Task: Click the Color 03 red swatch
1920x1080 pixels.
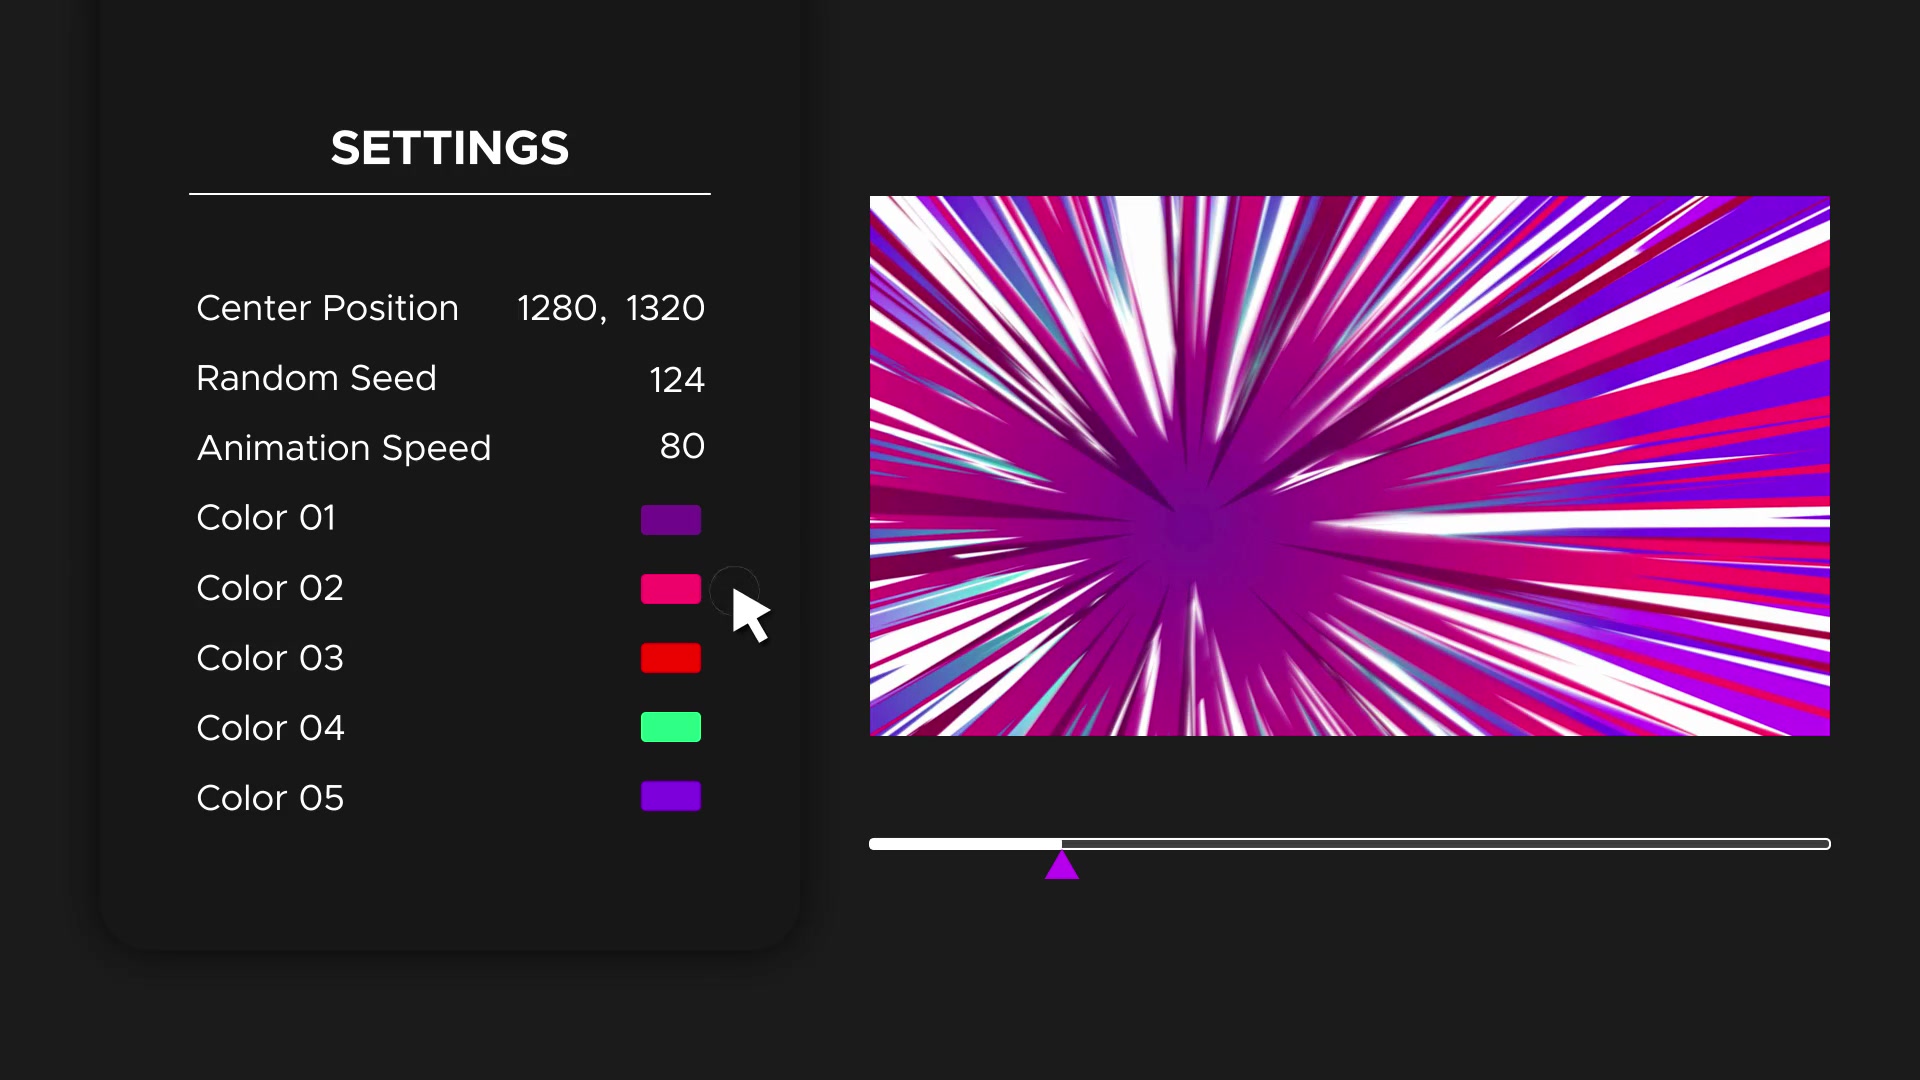Action: click(671, 657)
